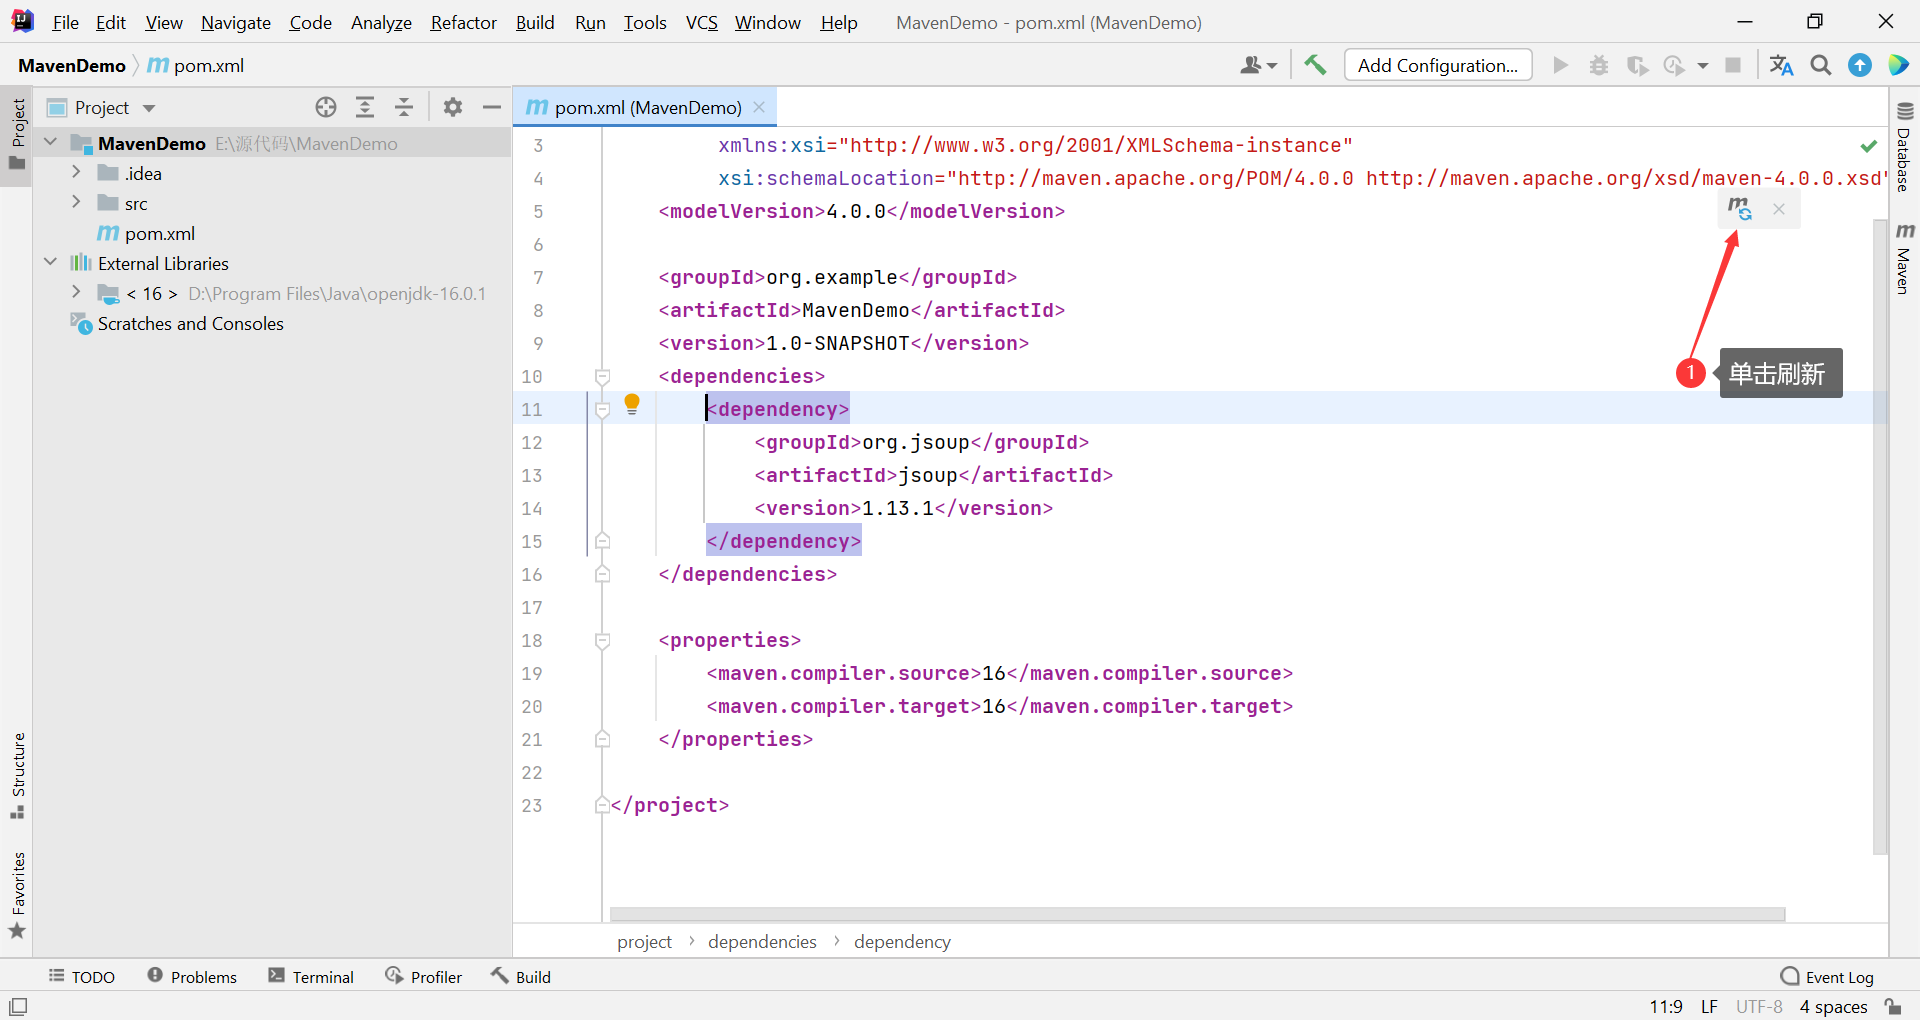Open the VCS menu
Image resolution: width=1920 pixels, height=1020 pixels.
click(x=702, y=22)
